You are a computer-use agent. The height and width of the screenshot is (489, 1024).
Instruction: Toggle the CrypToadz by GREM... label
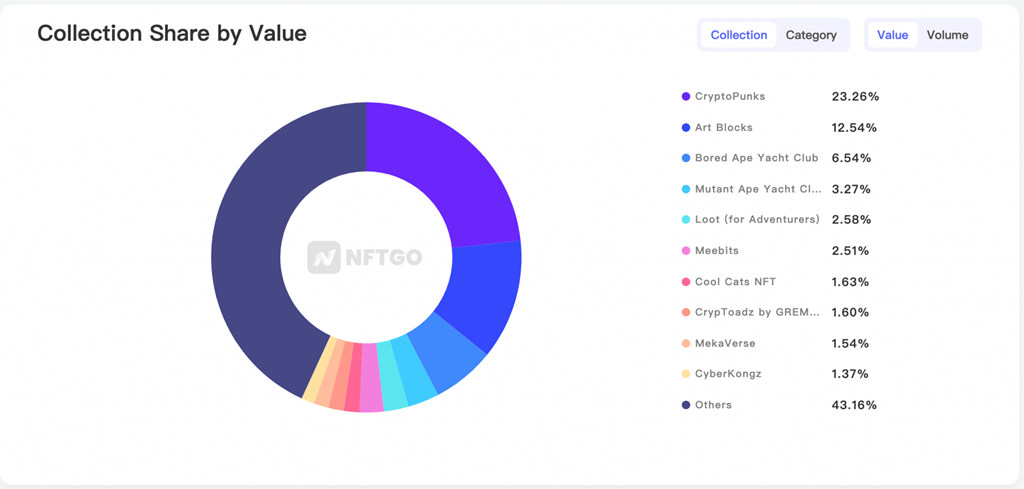click(x=757, y=312)
